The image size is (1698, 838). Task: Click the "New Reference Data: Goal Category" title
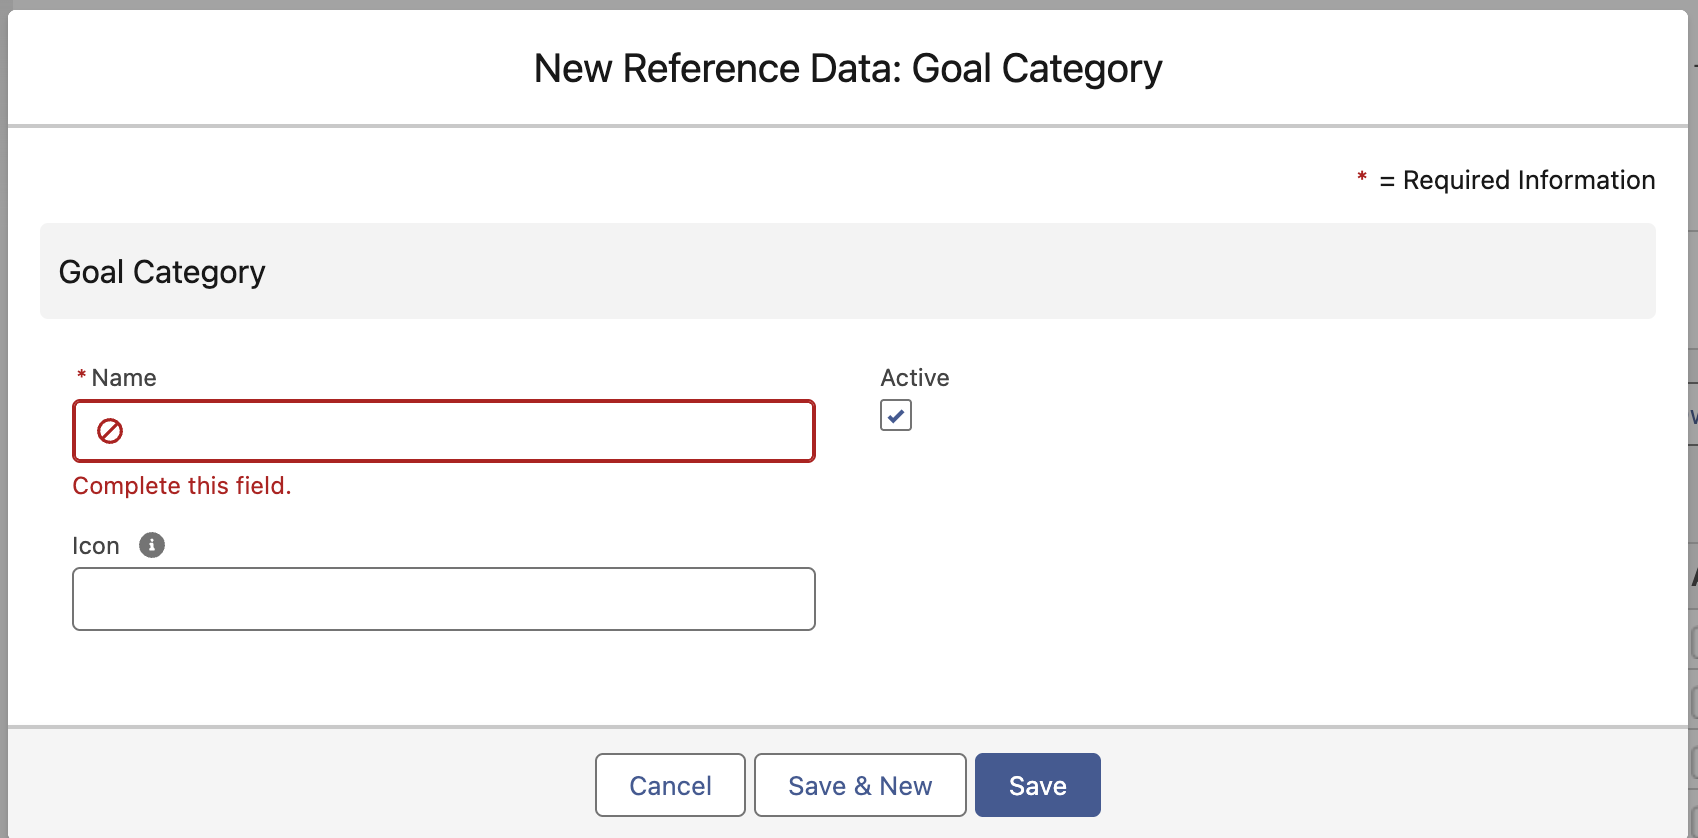(848, 69)
